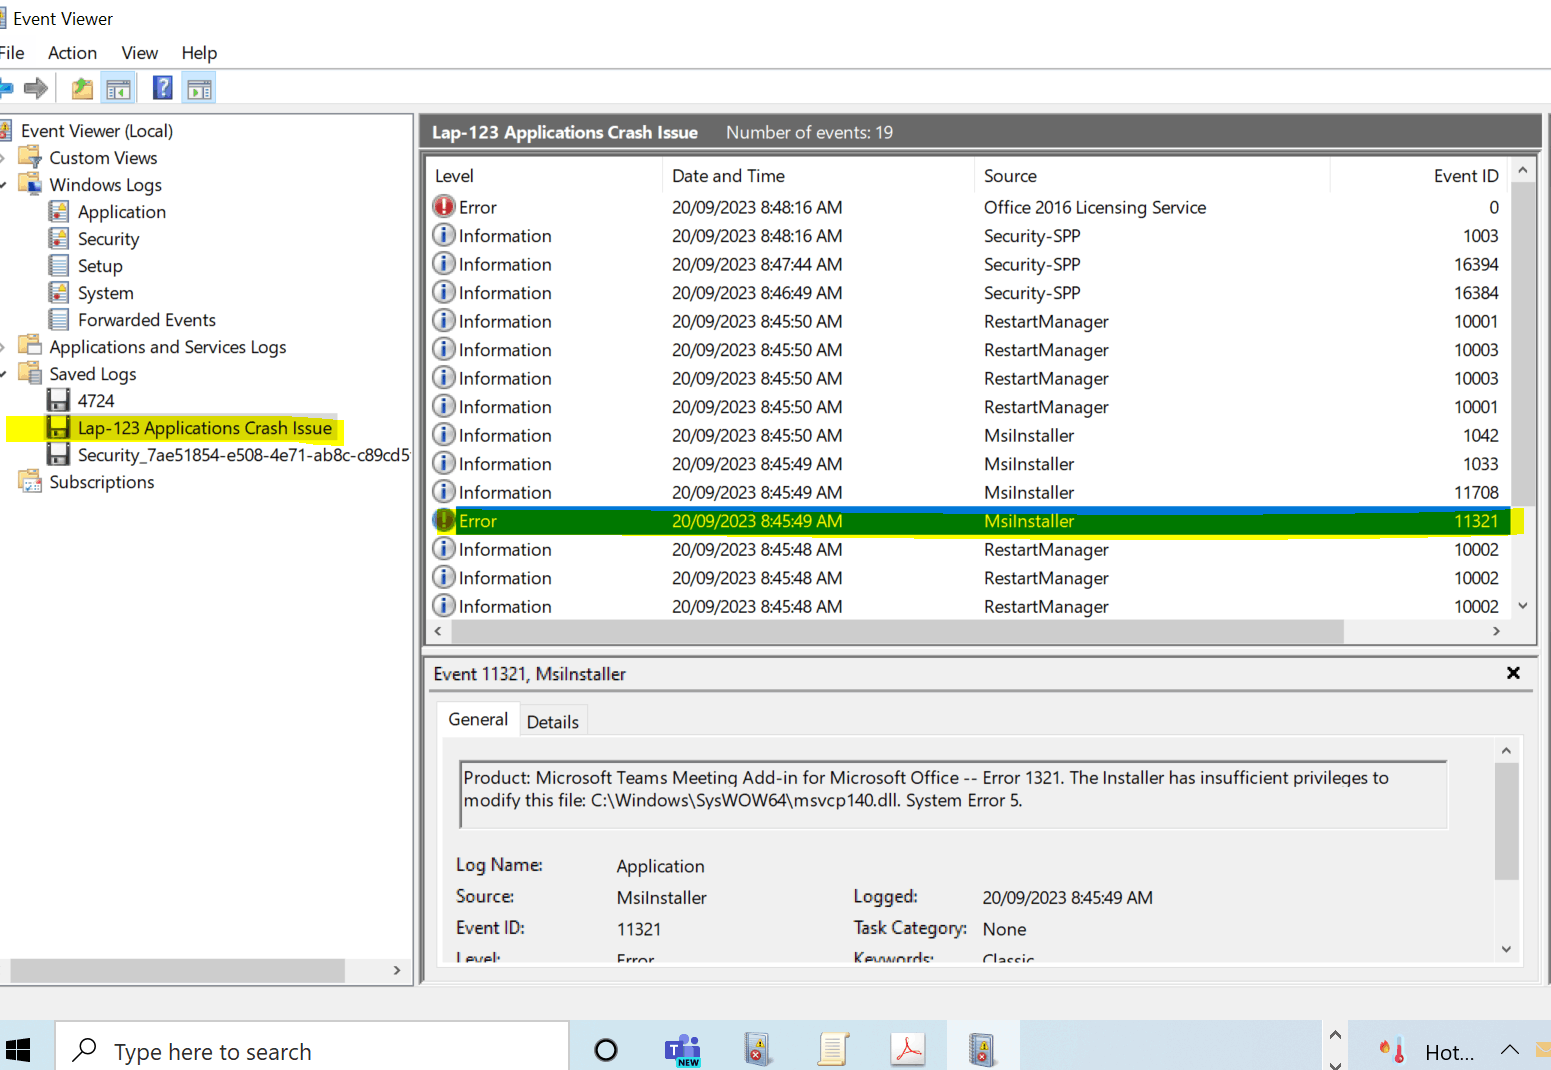
Task: Open Microsoft Teams from the taskbar
Action: pos(683,1050)
